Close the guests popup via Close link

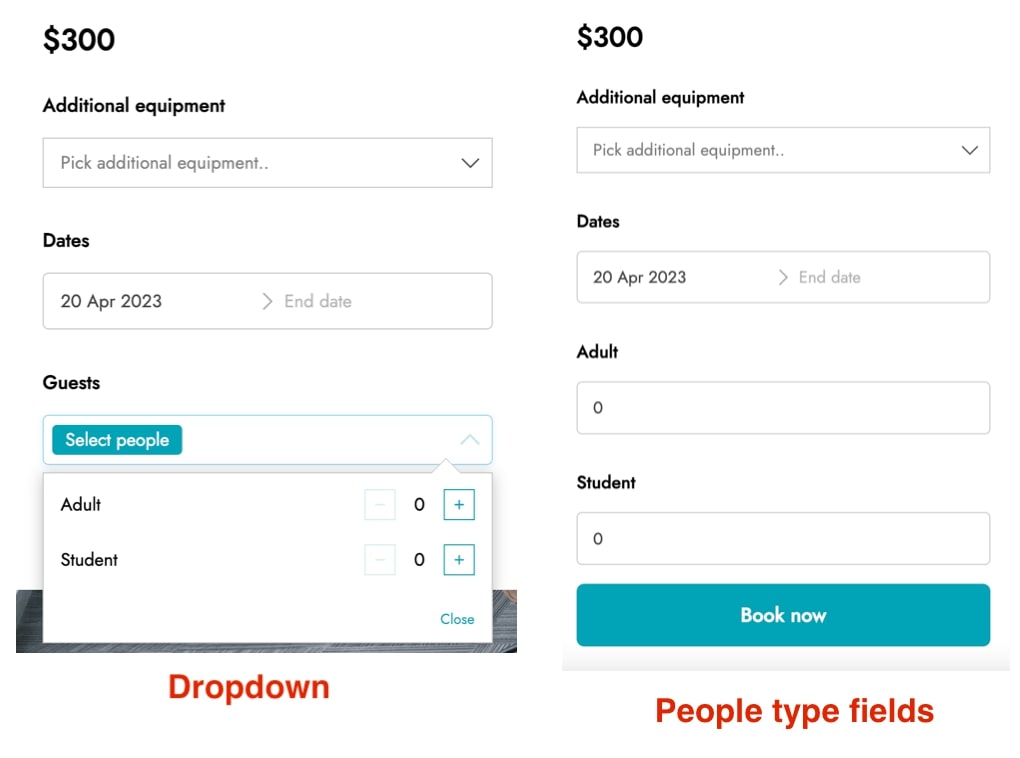click(x=457, y=619)
